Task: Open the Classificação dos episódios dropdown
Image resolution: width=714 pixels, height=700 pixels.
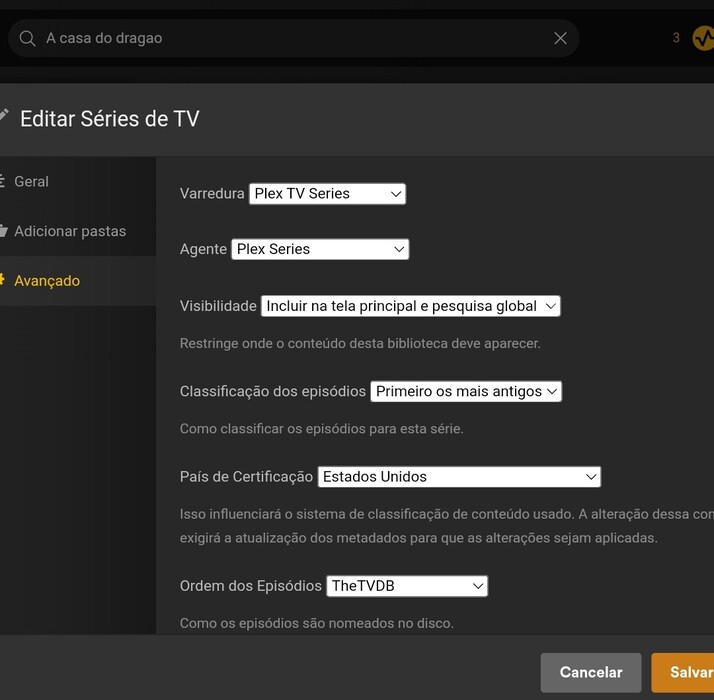Action: 466,391
